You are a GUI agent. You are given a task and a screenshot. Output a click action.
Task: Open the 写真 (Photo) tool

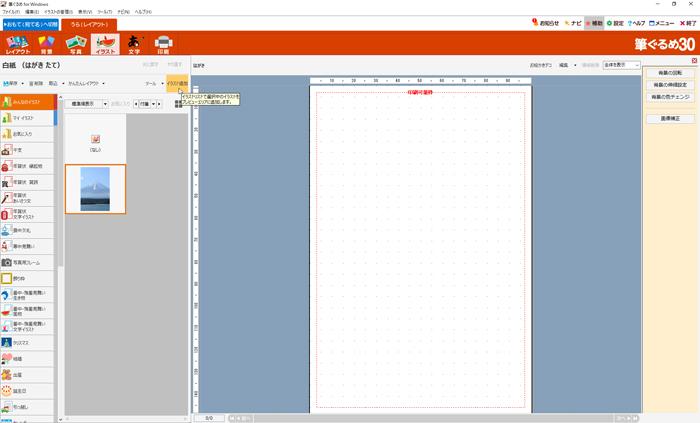tap(75, 44)
